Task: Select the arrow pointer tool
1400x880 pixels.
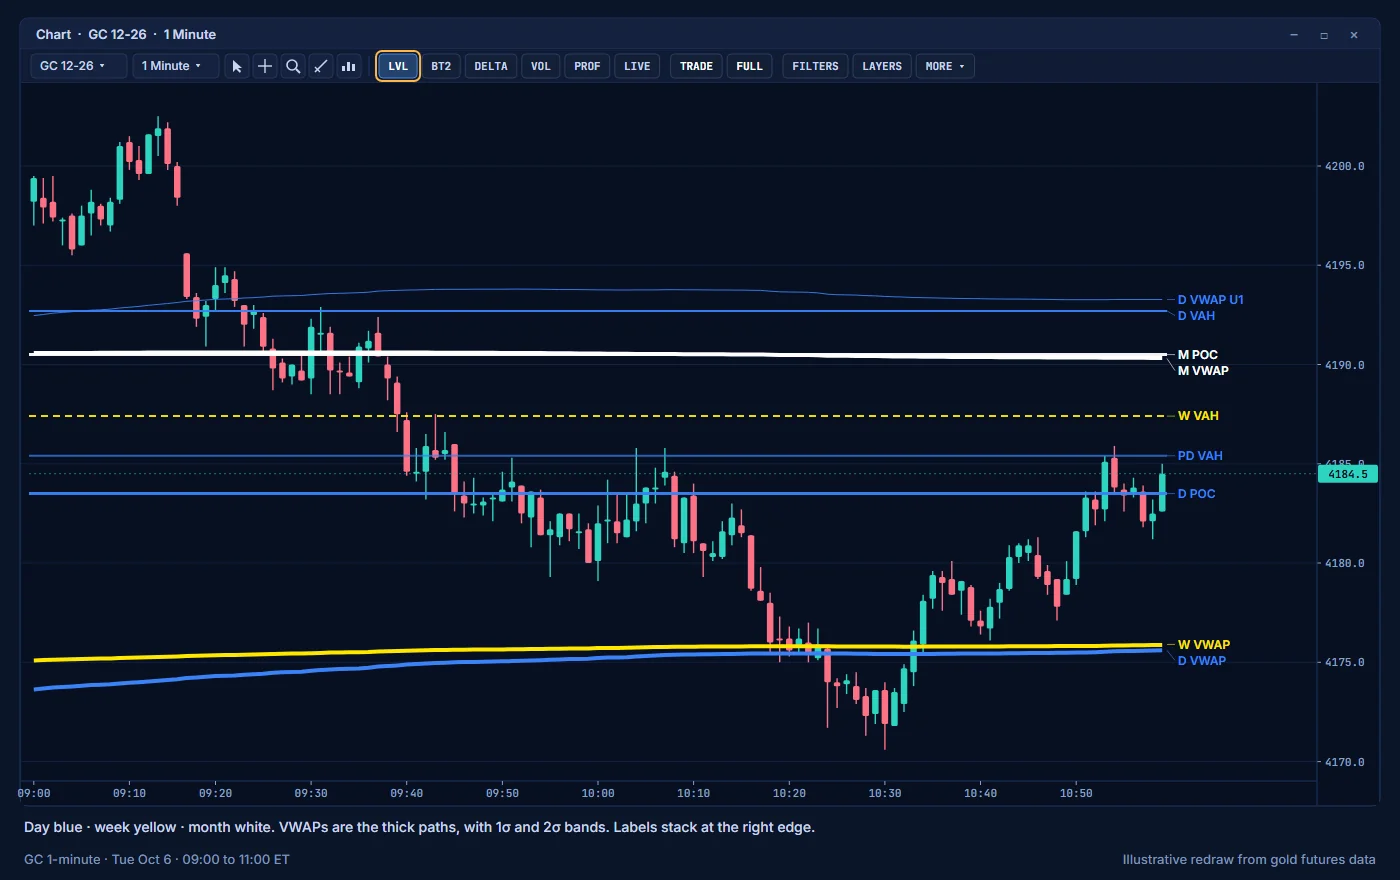Action: [x=237, y=66]
